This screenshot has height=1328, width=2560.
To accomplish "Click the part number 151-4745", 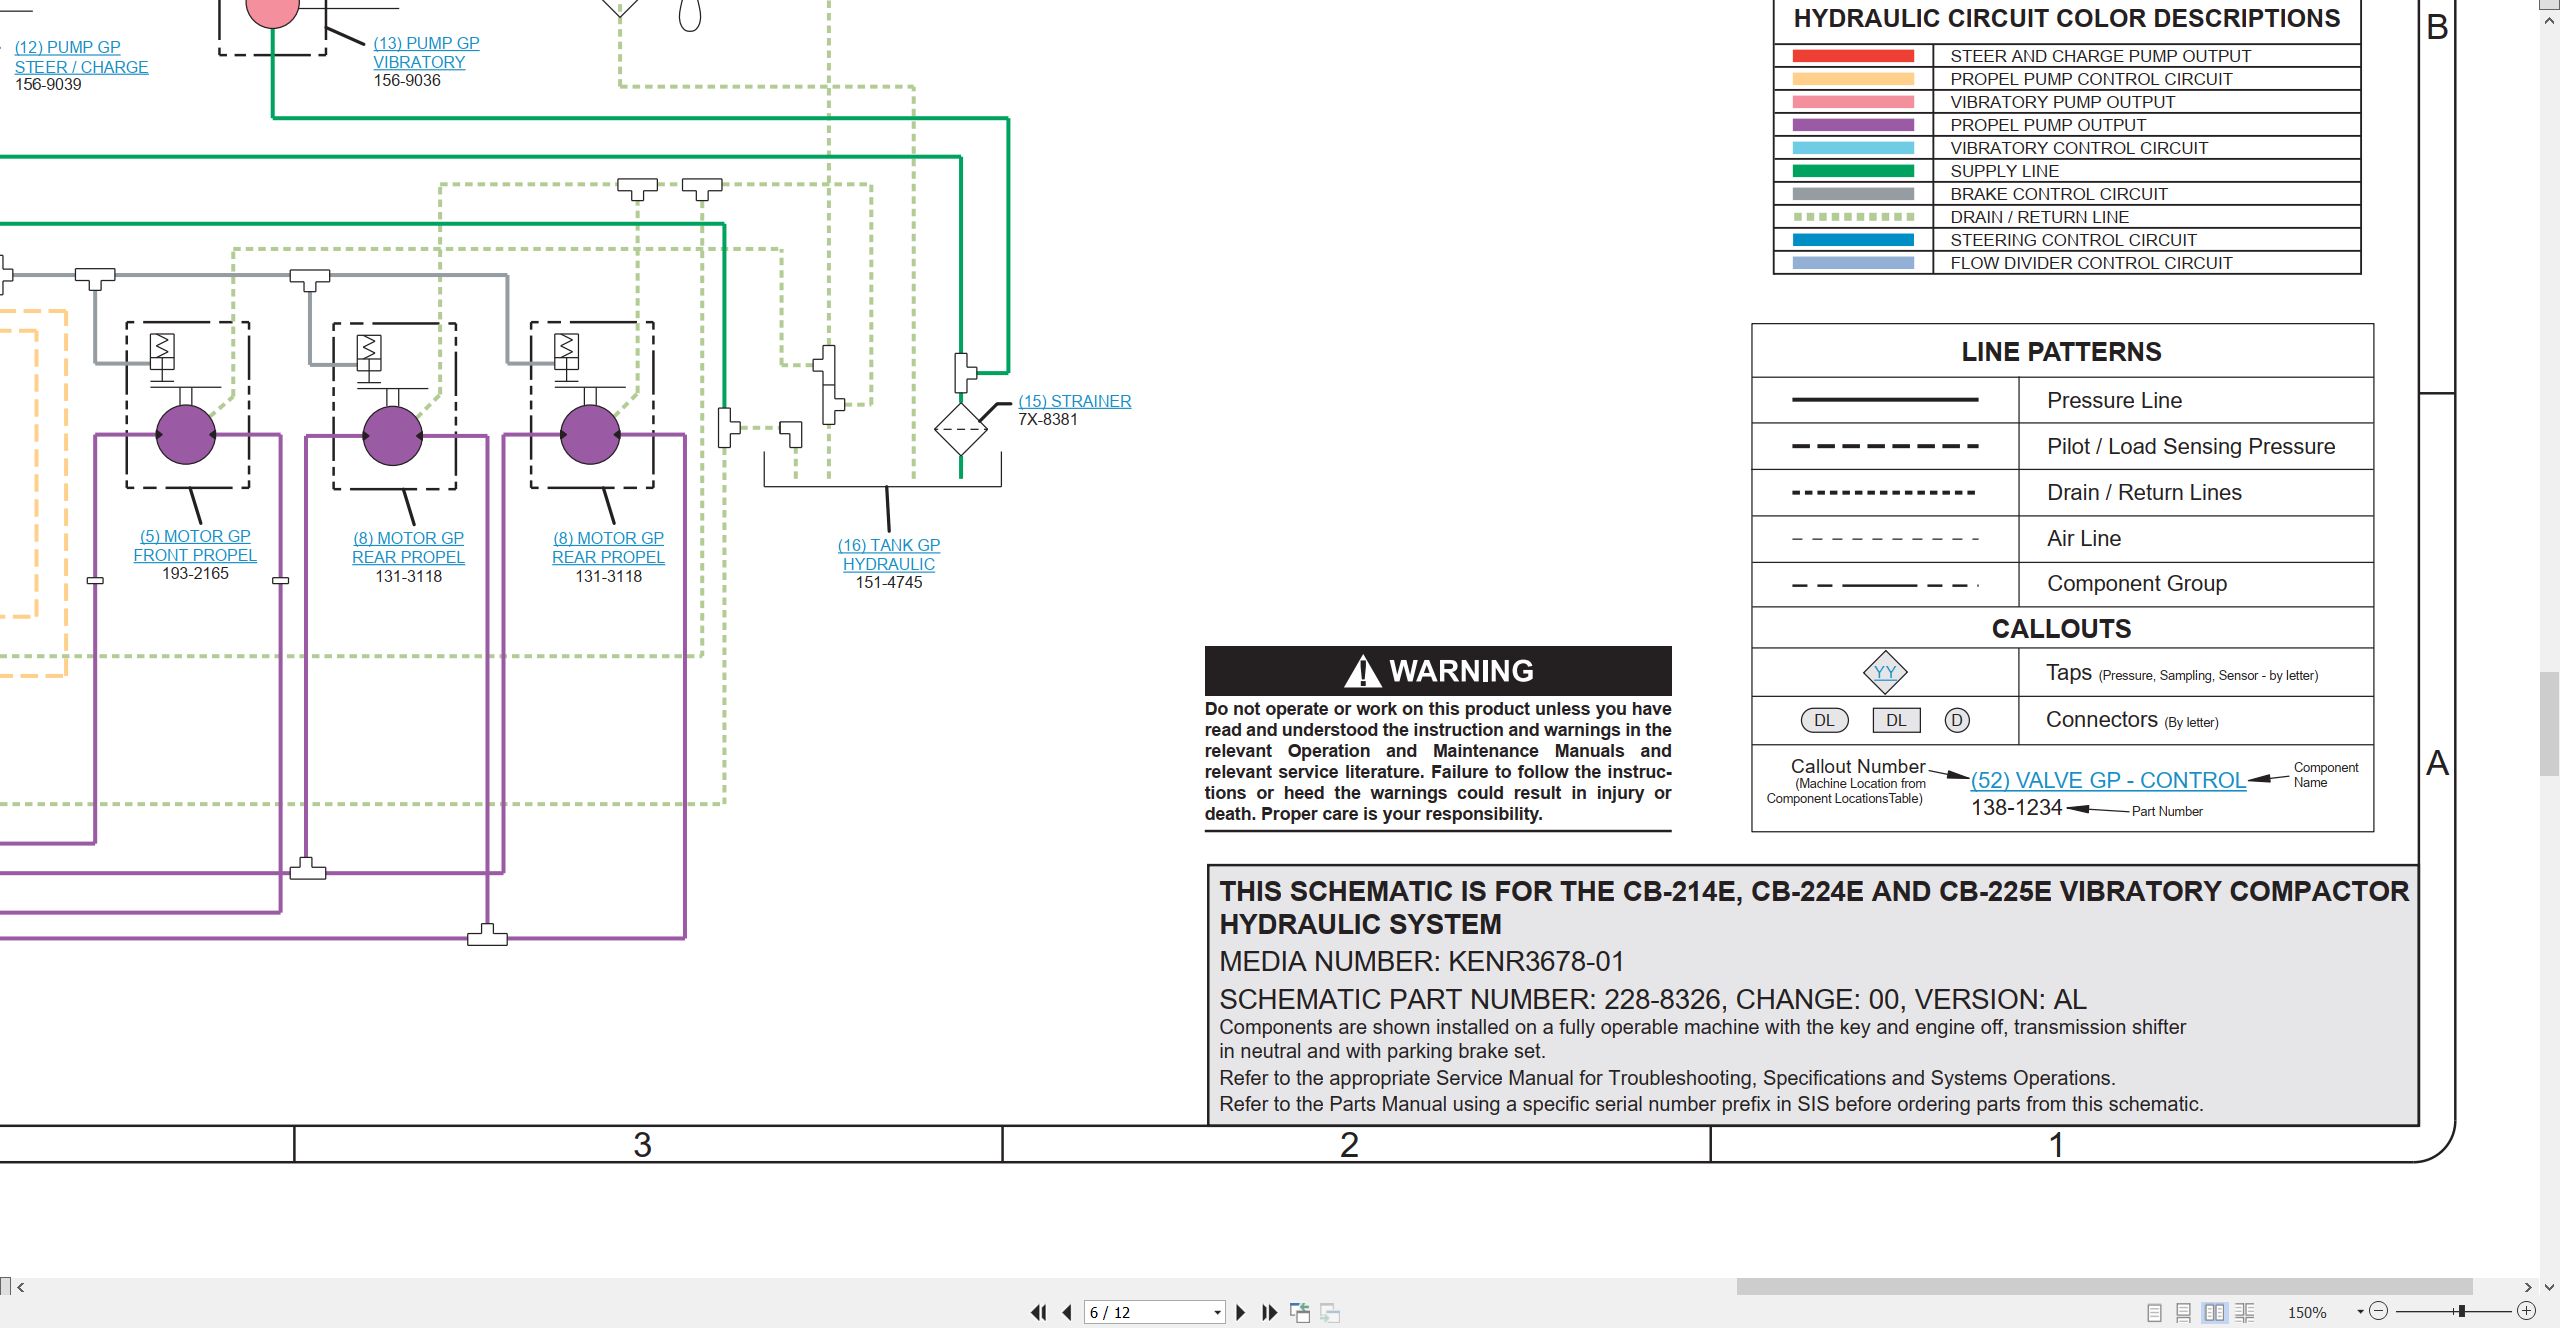I will click(x=889, y=583).
